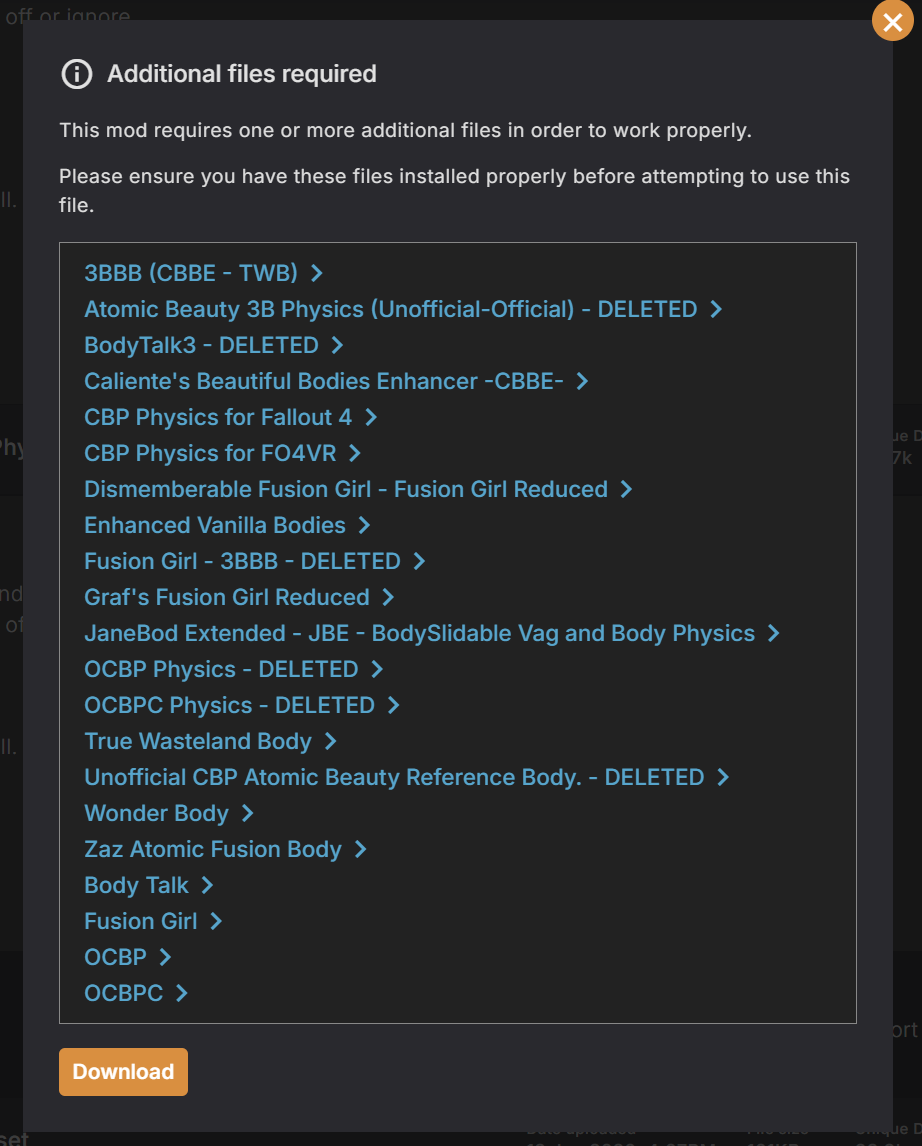The image size is (922, 1146).
Task: Go to the Fusion Girl mod link
Action: pos(141,921)
